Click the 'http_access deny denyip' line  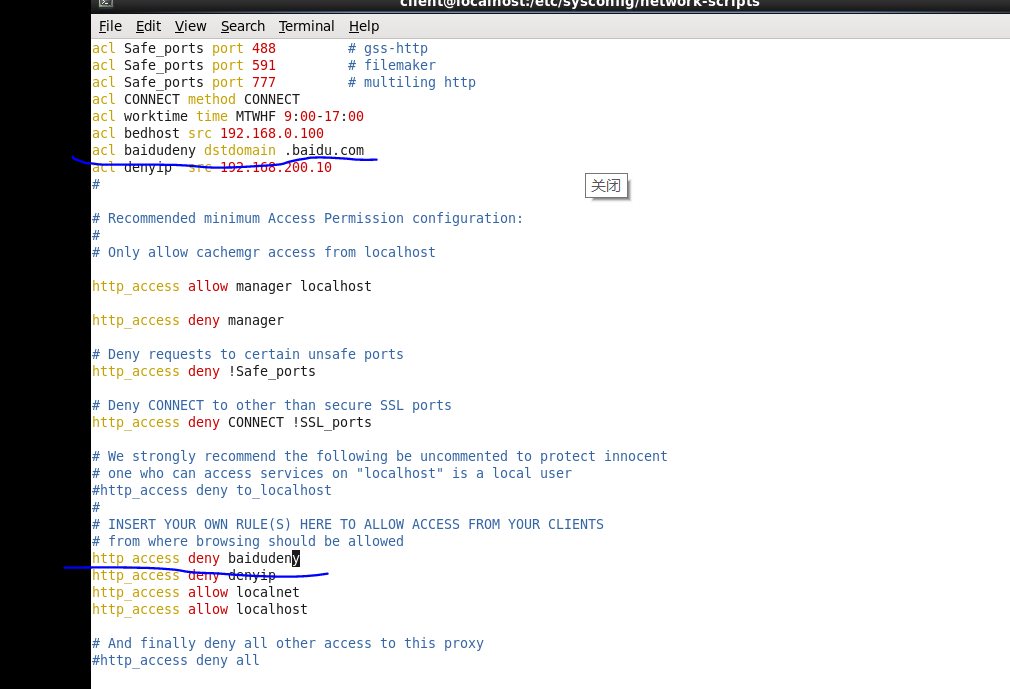pos(184,576)
